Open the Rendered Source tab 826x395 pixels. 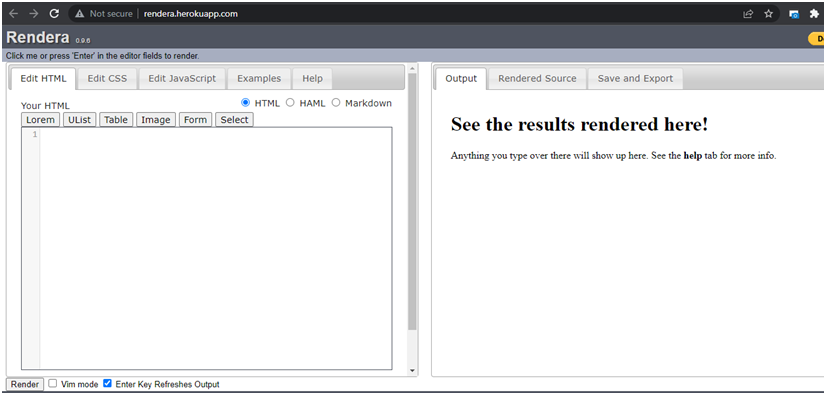(x=537, y=78)
